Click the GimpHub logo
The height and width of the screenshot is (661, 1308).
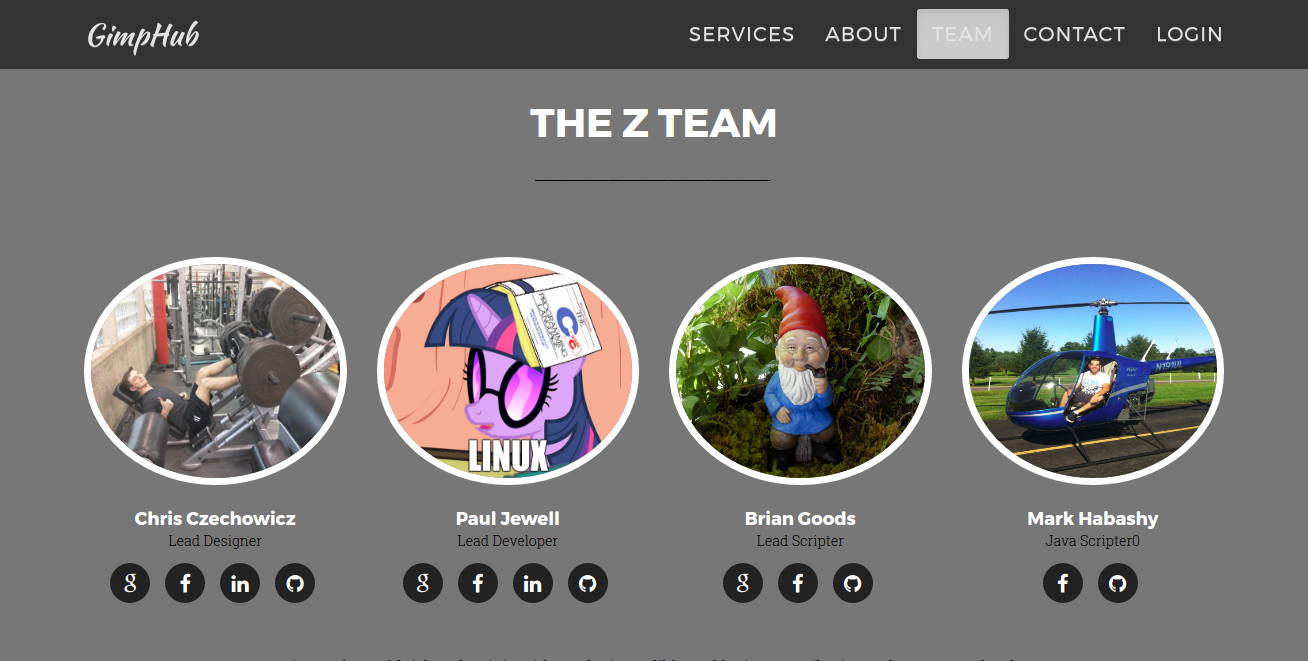pos(143,36)
